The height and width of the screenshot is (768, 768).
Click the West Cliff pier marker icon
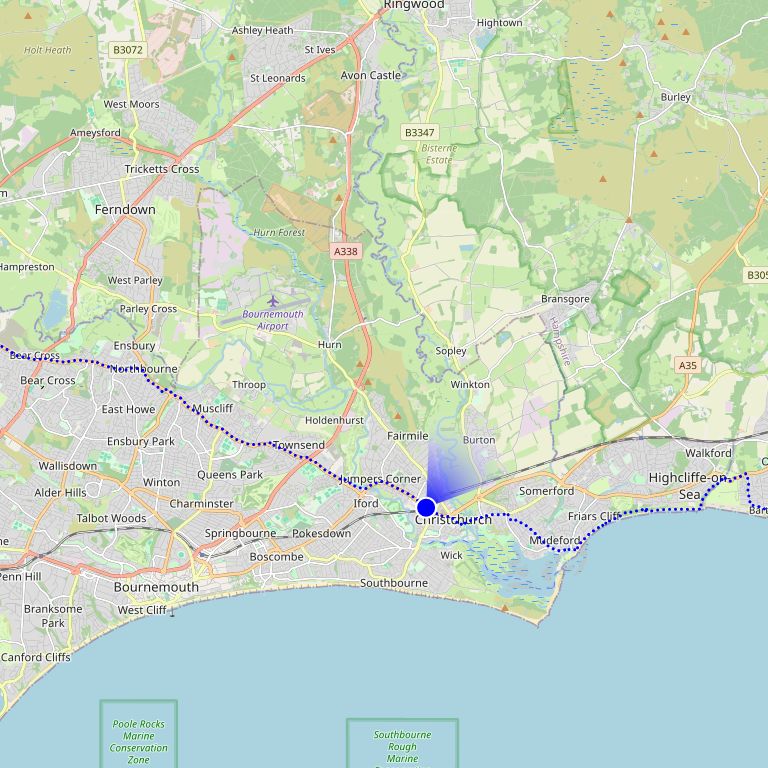pos(172,611)
